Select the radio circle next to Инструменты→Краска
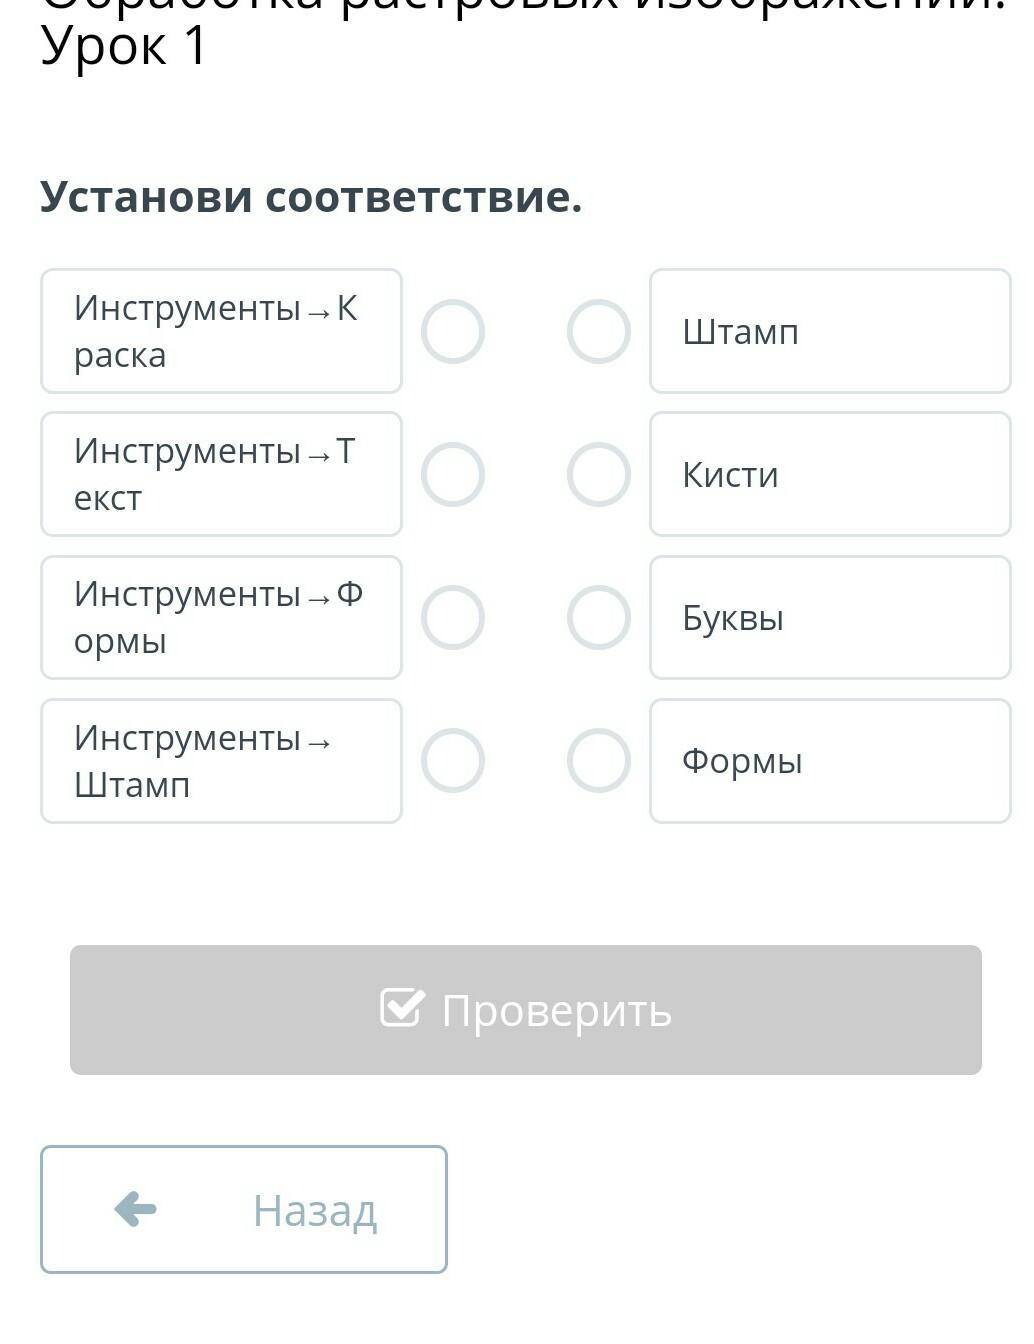This screenshot has width=1034, height=1344. pos(453,331)
